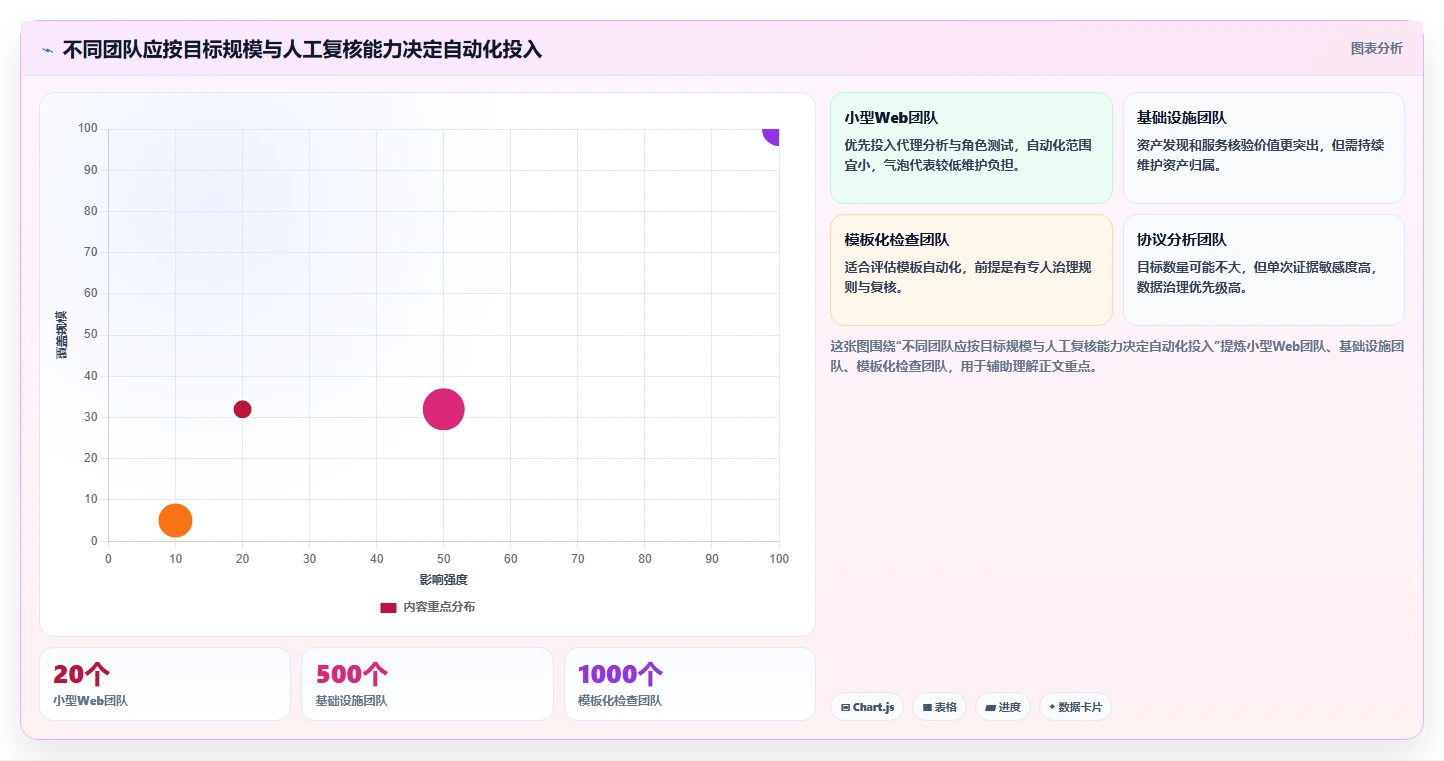Click the 模板化检查团队 label under 1000个

[620, 701]
